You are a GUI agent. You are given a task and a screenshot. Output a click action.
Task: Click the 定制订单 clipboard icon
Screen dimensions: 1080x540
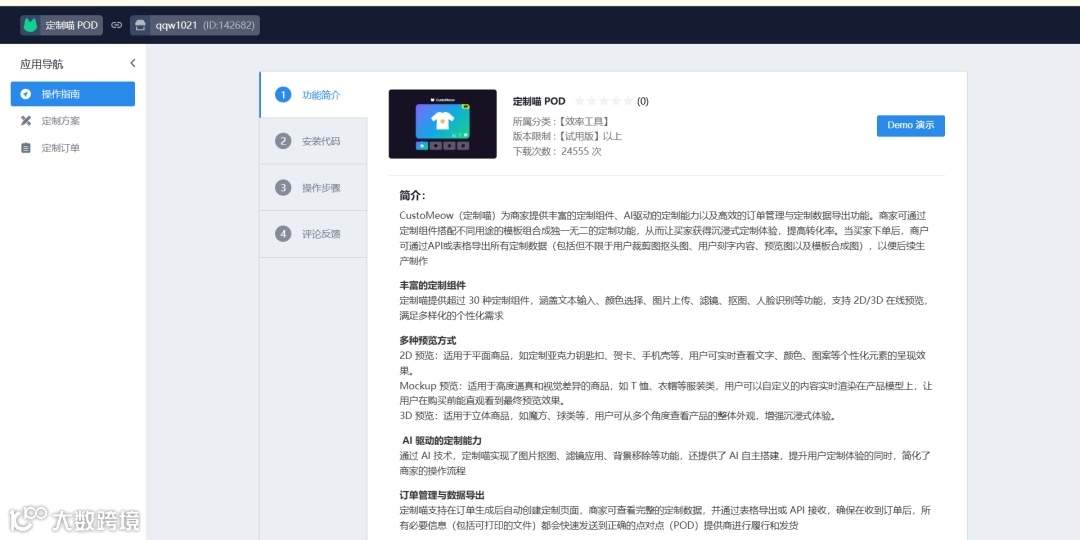(x=26, y=147)
